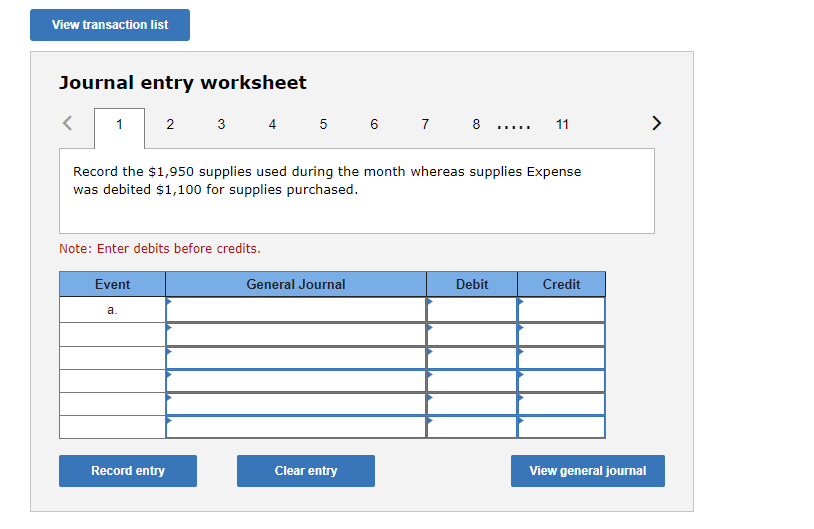Image resolution: width=814 pixels, height=529 pixels.
Task: Click Credit field in third row
Action: pos(561,358)
